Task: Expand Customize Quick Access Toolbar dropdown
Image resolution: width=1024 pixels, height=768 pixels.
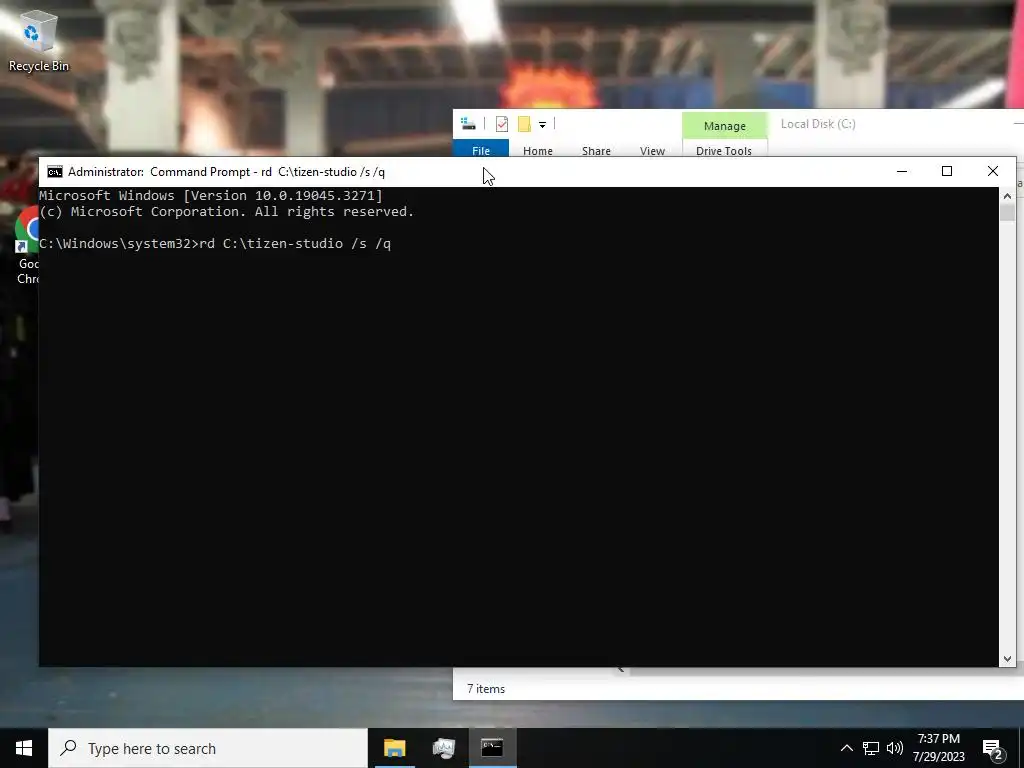Action: [542, 125]
